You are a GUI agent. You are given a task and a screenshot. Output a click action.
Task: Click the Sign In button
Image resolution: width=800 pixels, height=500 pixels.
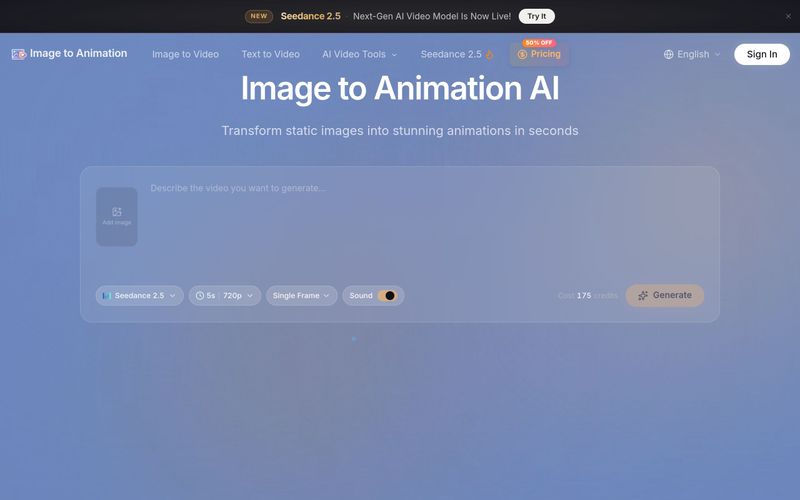[x=762, y=54]
